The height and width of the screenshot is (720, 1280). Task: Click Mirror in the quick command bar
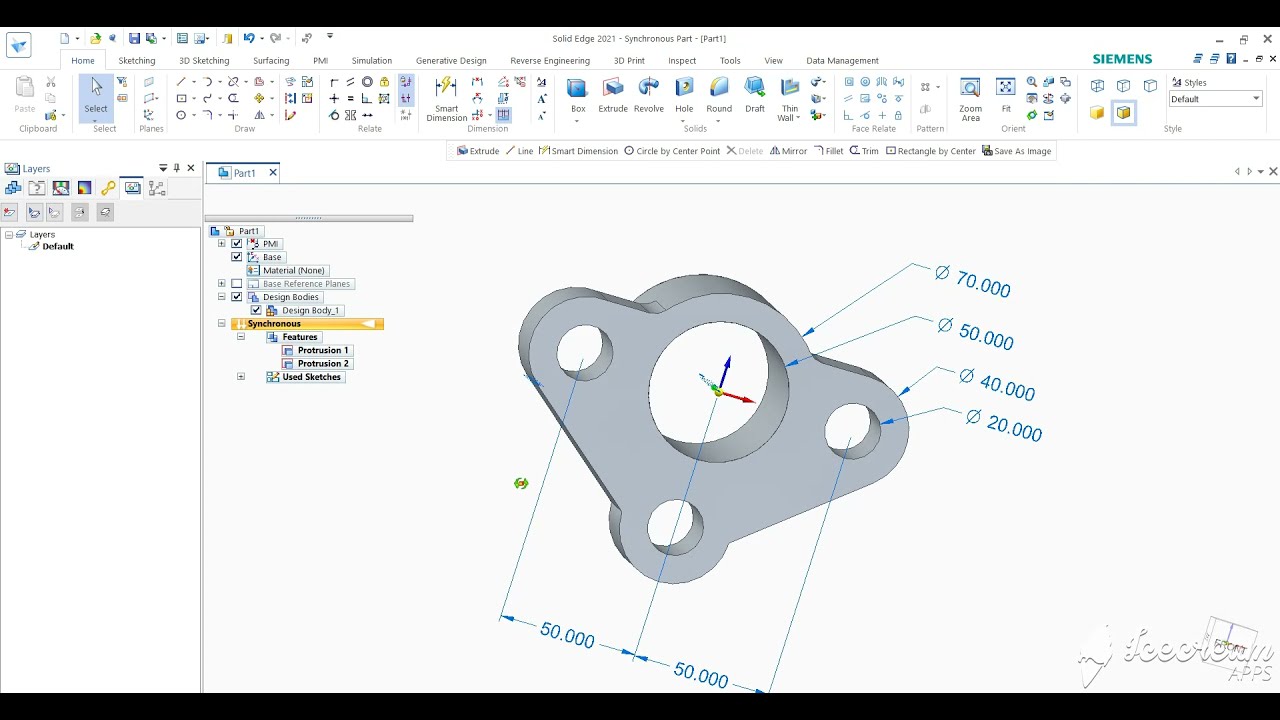788,151
